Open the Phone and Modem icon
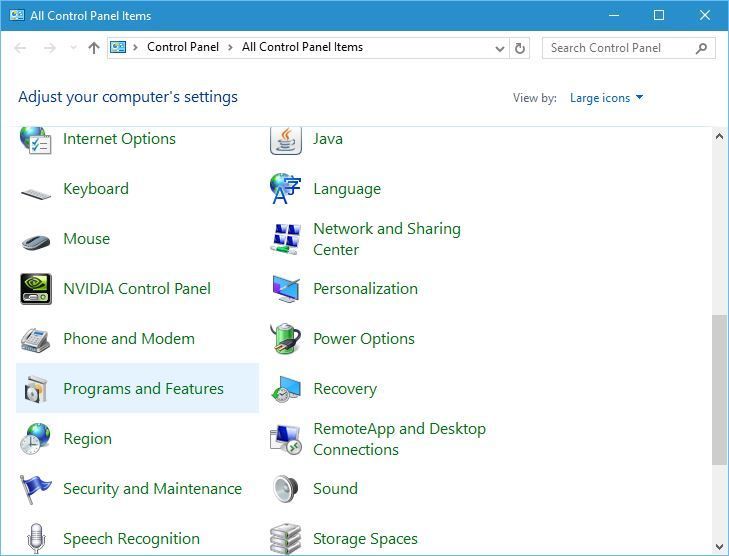 (x=35, y=340)
